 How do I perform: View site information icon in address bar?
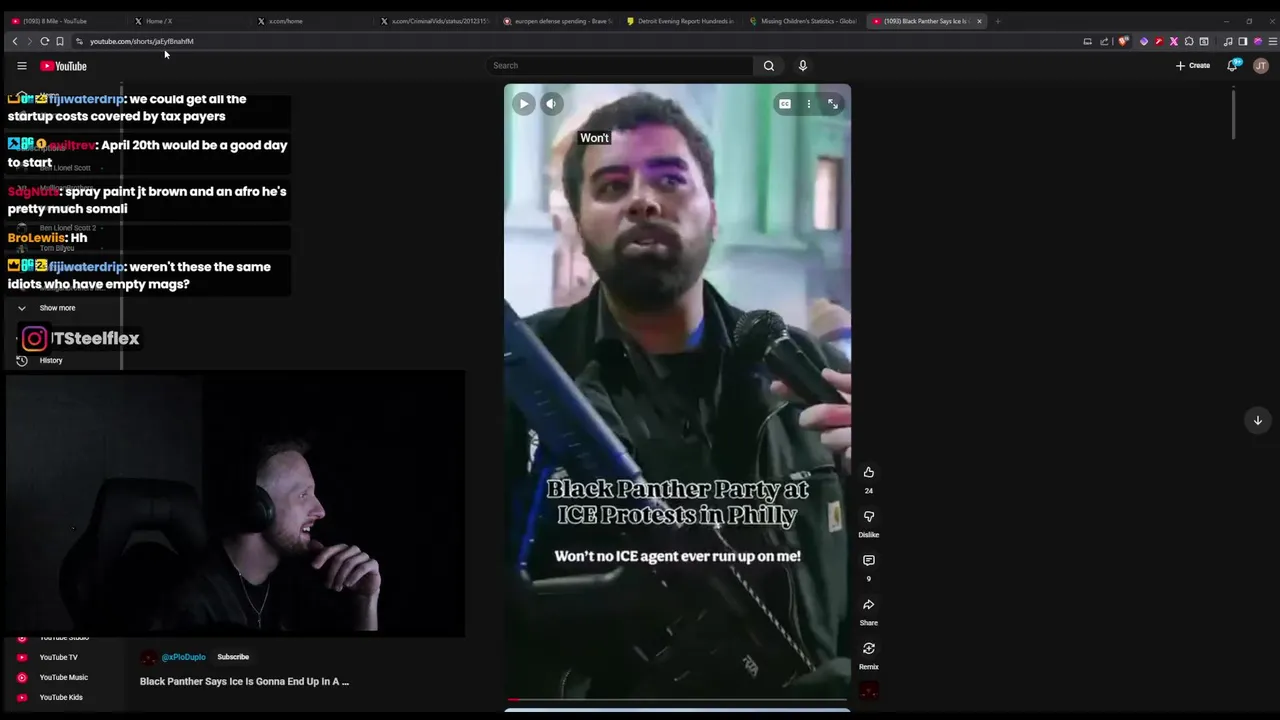point(79,41)
